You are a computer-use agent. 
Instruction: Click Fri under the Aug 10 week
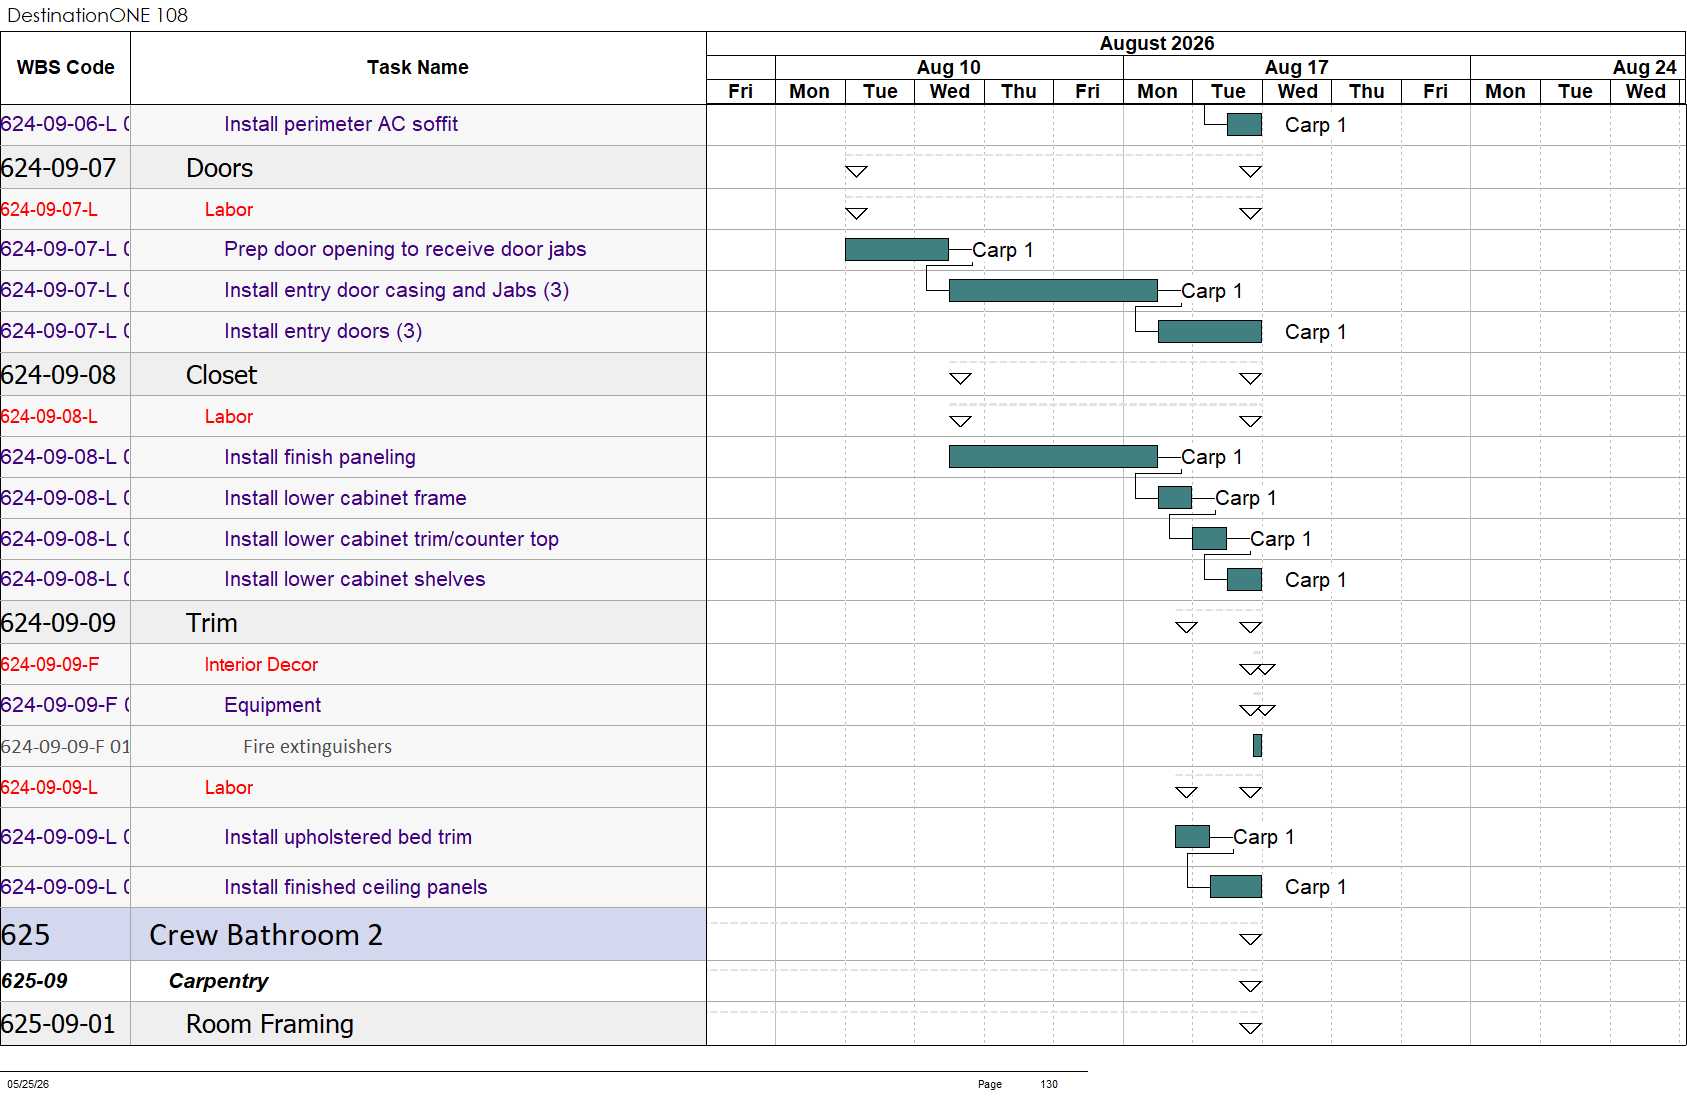[x=1088, y=91]
